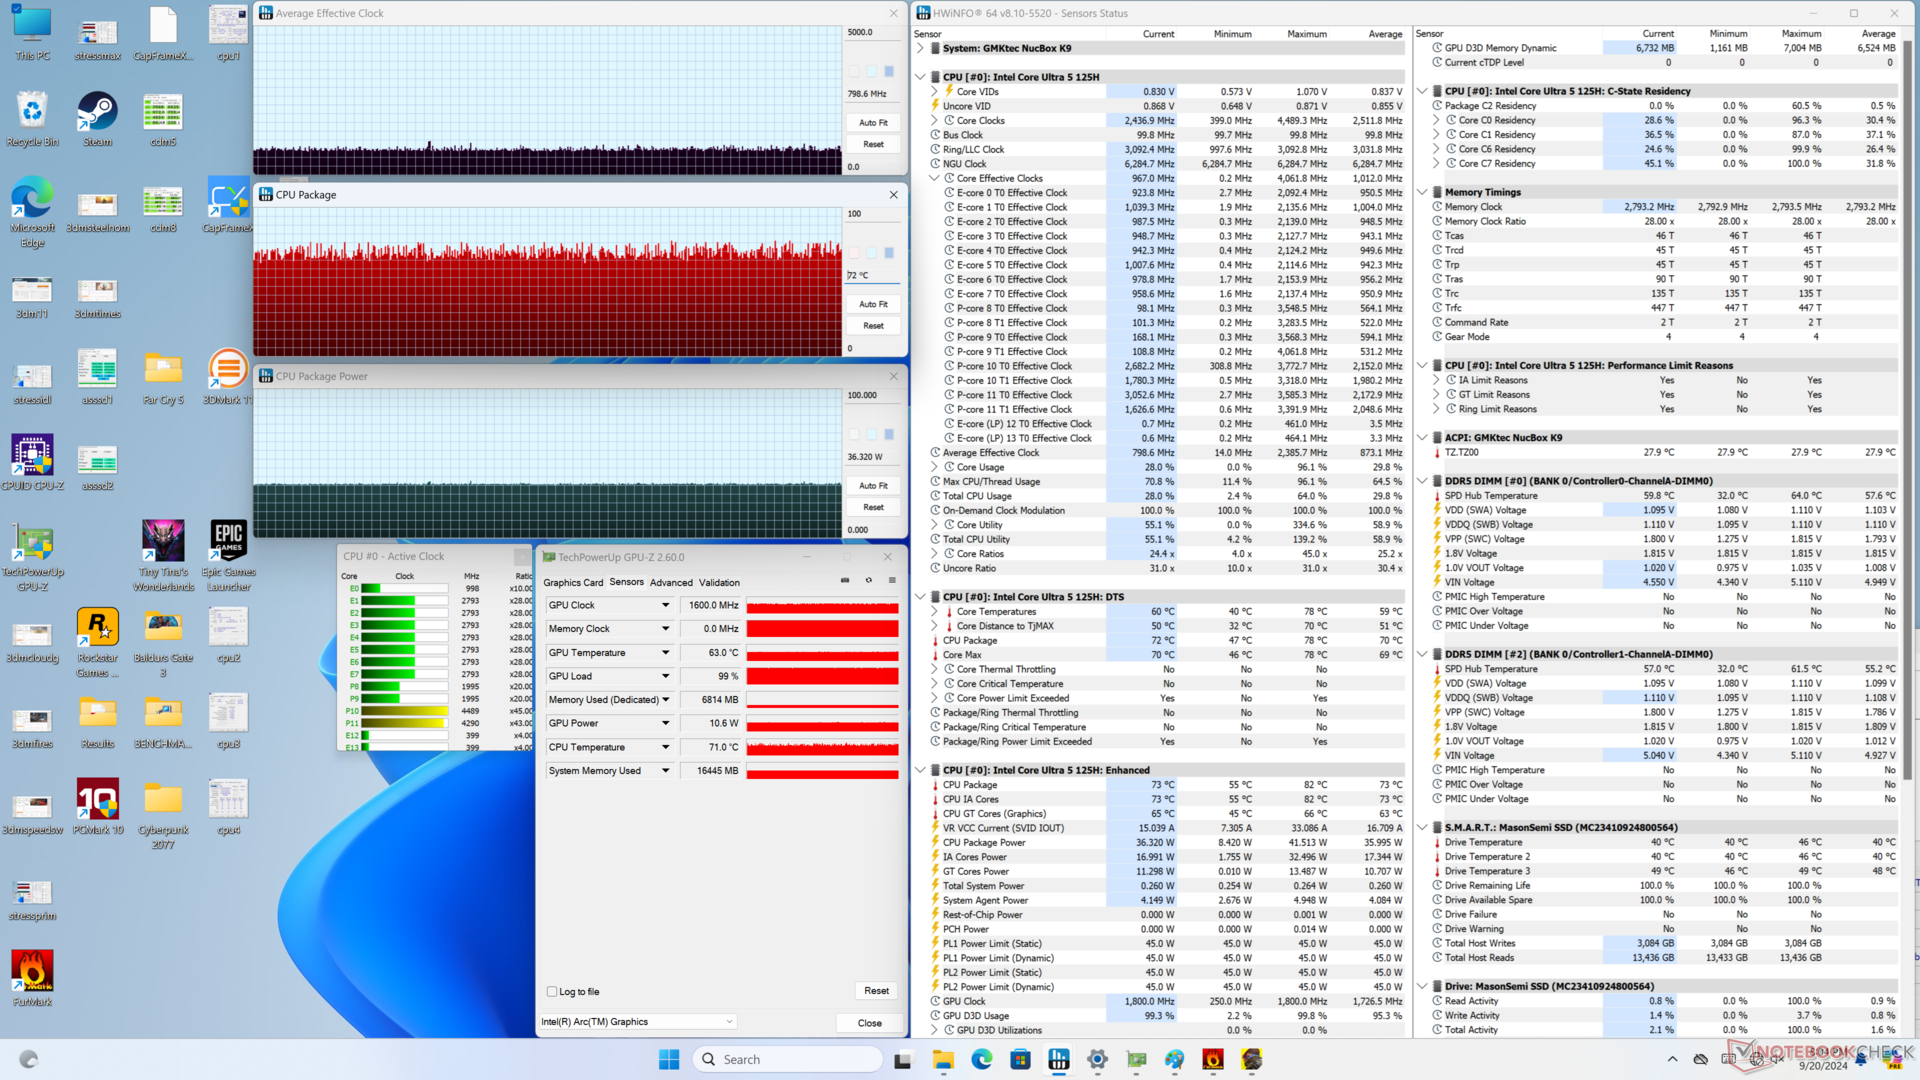1920x1080 pixels.
Task: Open Memory Clock sensor dropdown
Action: click(665, 629)
